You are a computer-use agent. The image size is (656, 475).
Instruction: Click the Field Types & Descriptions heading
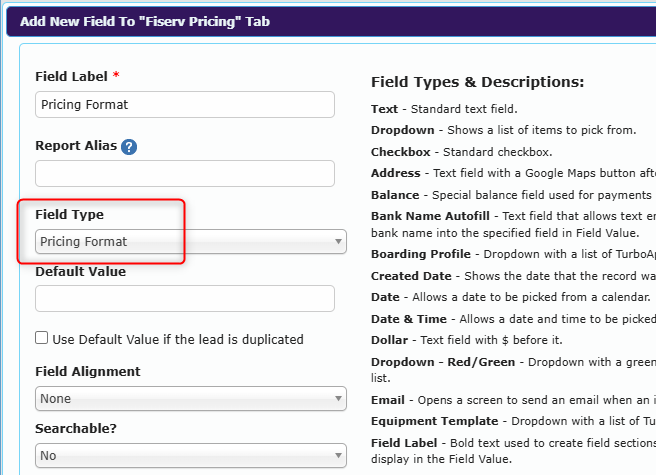(477, 82)
